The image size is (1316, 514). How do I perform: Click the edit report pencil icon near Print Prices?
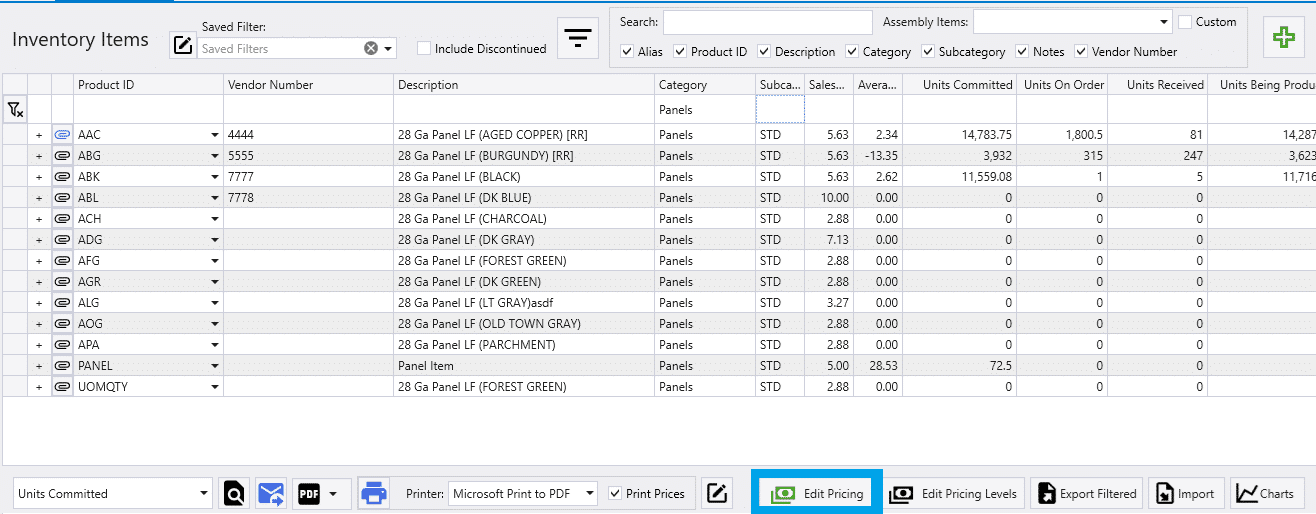pos(716,493)
